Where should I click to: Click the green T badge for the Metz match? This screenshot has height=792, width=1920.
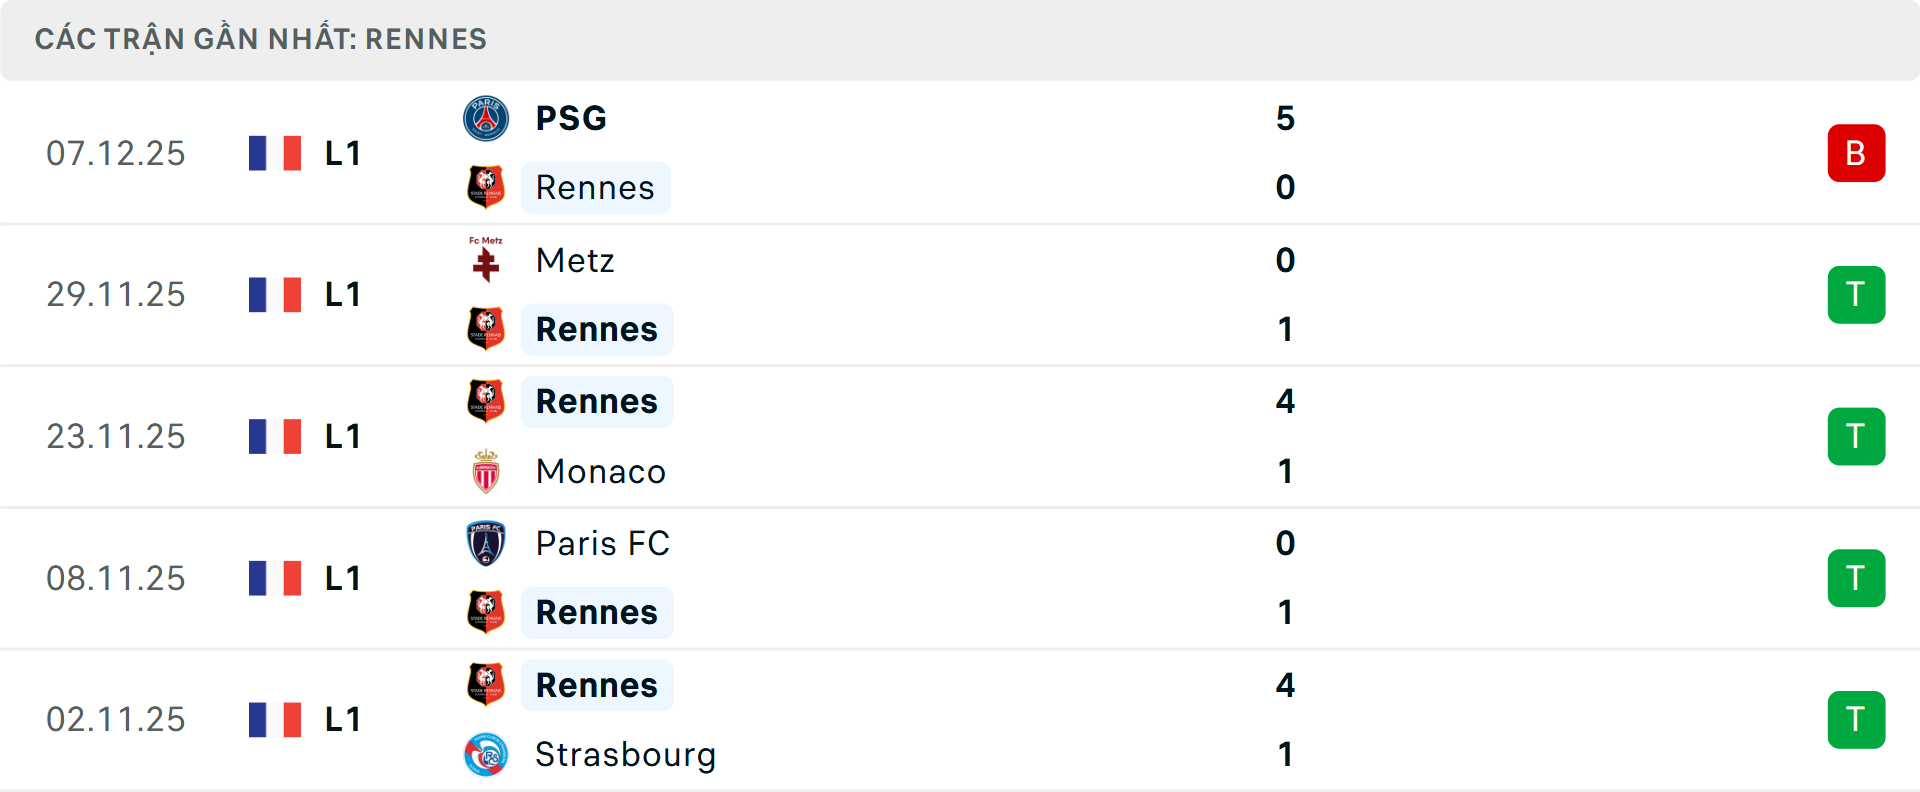pos(1856,294)
